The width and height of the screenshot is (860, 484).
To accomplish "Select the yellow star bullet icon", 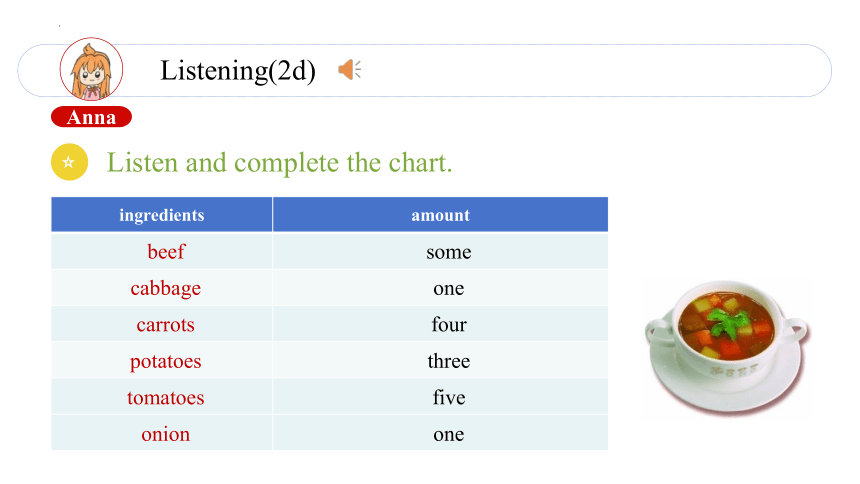I will click(70, 162).
